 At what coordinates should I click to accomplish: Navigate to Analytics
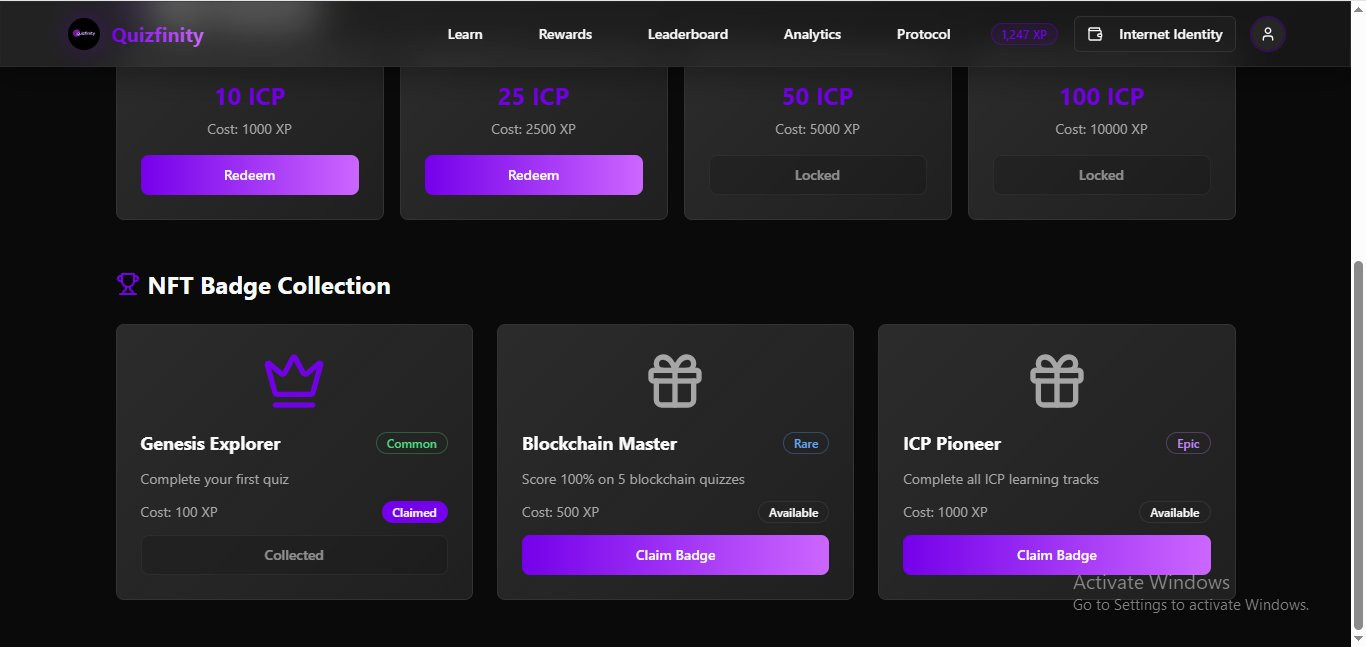(812, 34)
